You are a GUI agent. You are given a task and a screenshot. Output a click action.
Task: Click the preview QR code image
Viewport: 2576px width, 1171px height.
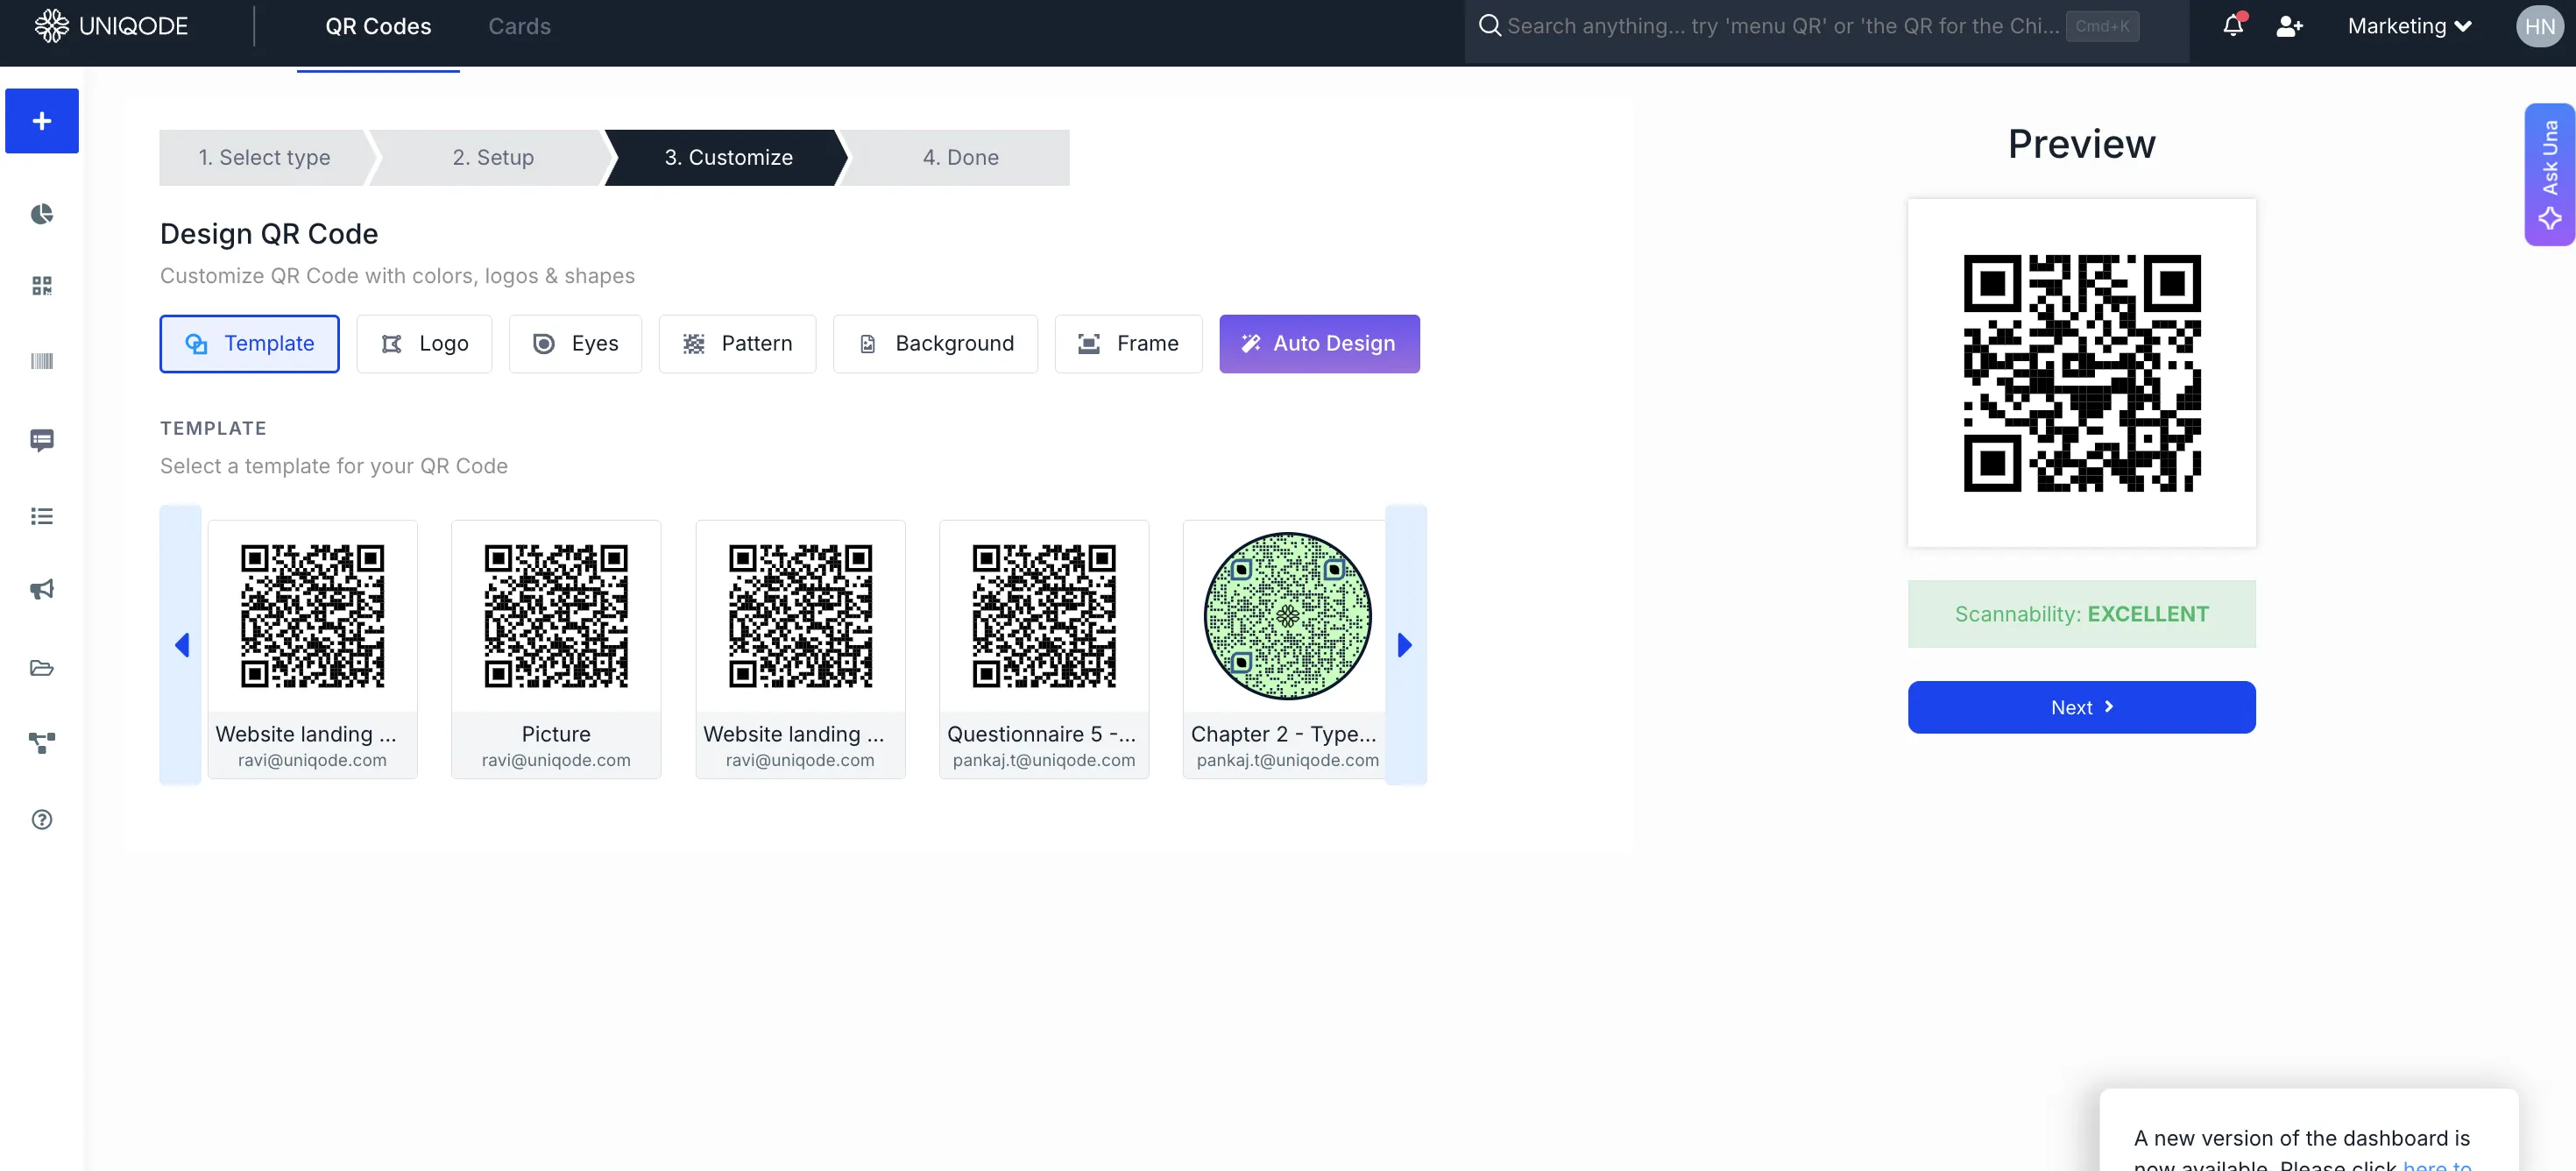2081,373
